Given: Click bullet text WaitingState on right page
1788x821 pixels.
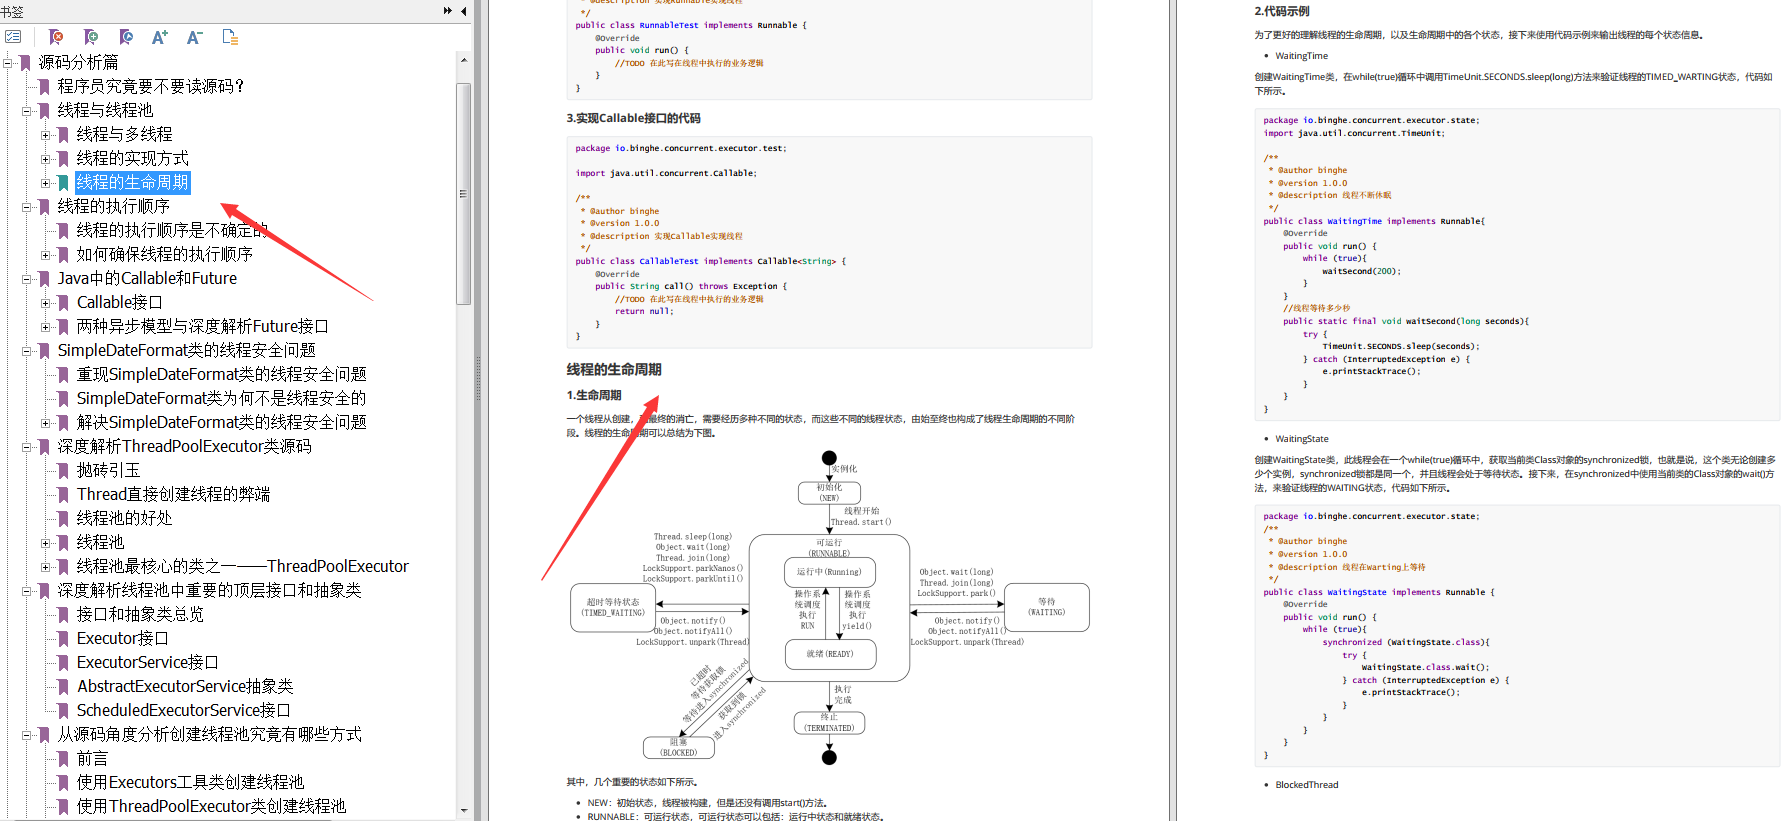Looking at the screenshot, I should click(1302, 439).
